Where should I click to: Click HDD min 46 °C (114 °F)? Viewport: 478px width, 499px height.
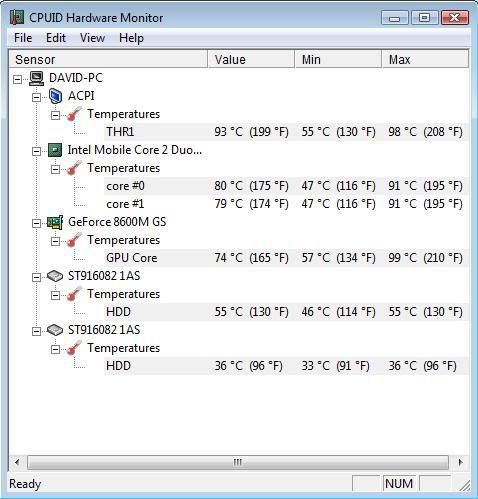(x=338, y=312)
